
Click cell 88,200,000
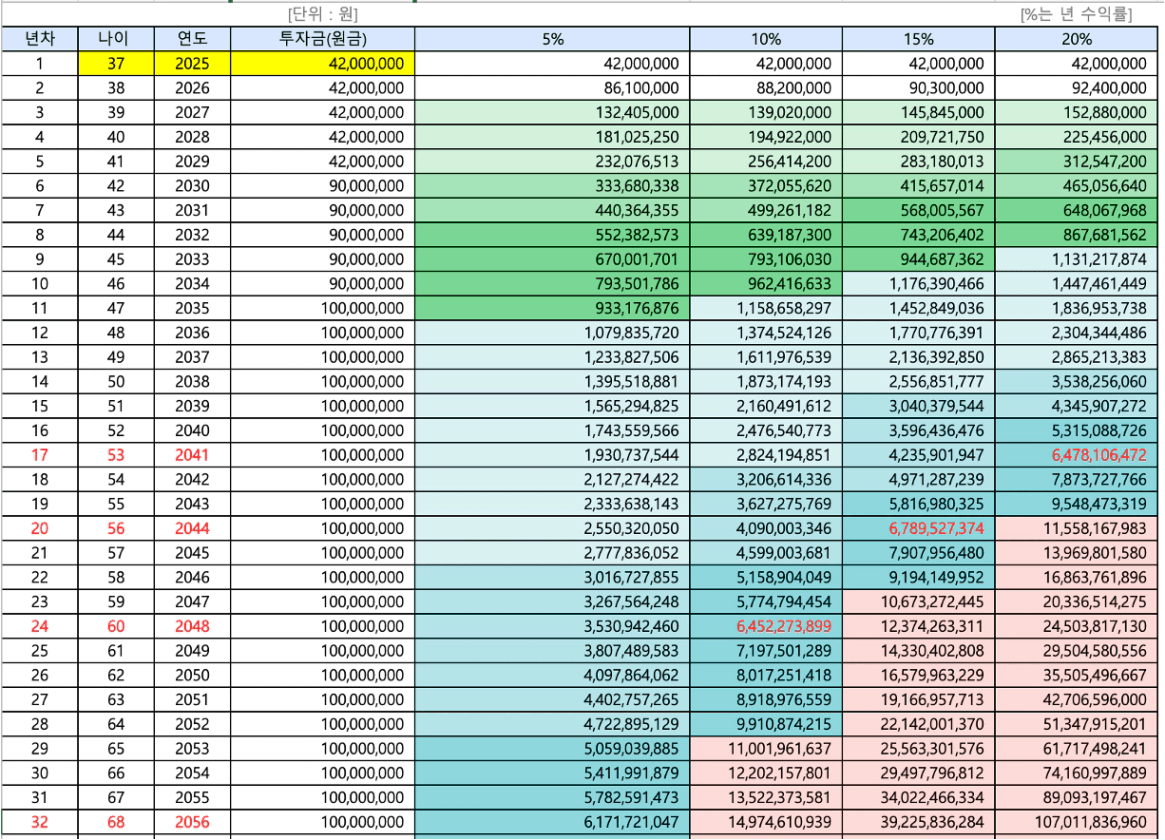click(x=766, y=88)
